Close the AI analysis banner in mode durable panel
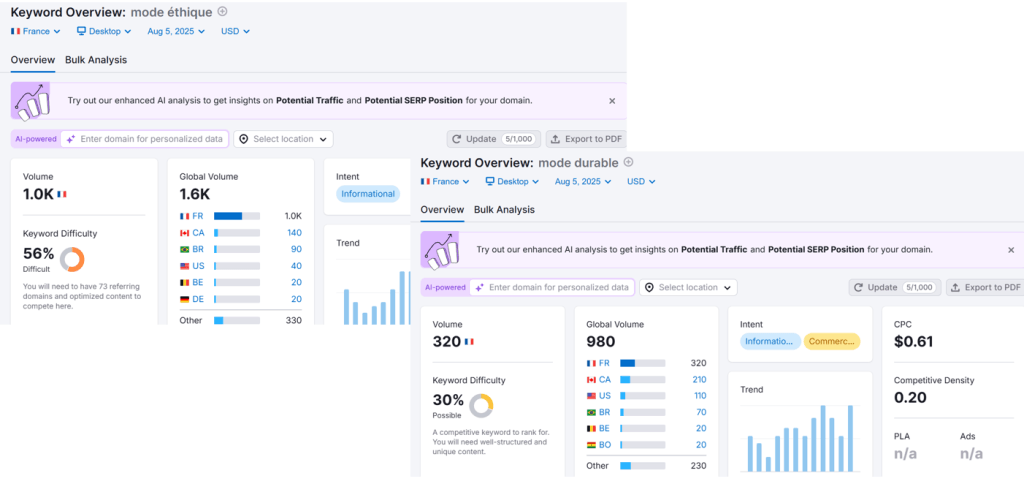The width and height of the screenshot is (1024, 484). (x=1011, y=250)
